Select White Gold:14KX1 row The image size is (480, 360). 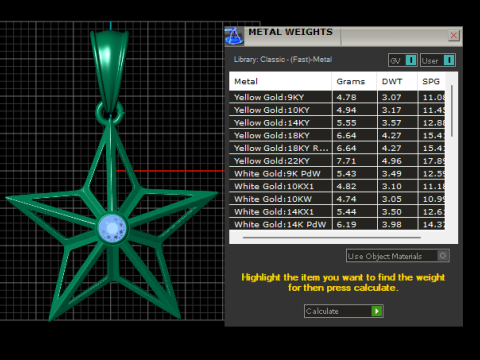pyautogui.click(x=337, y=212)
